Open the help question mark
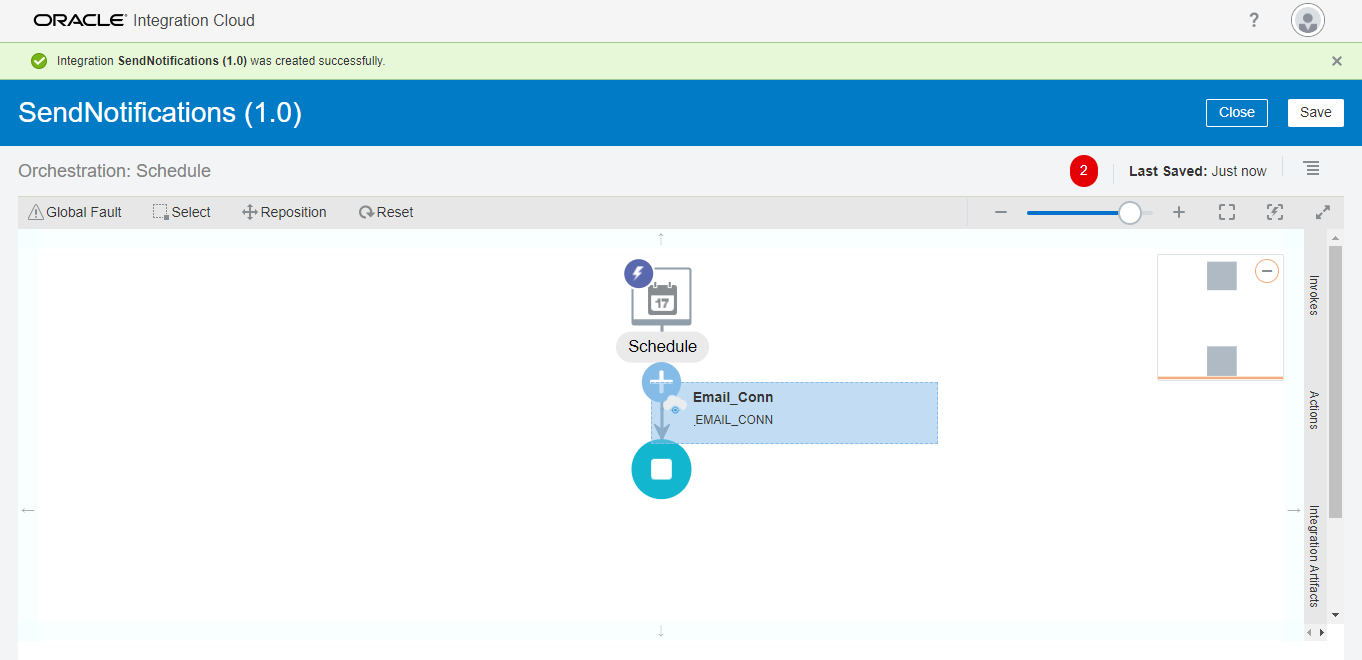 [1253, 20]
